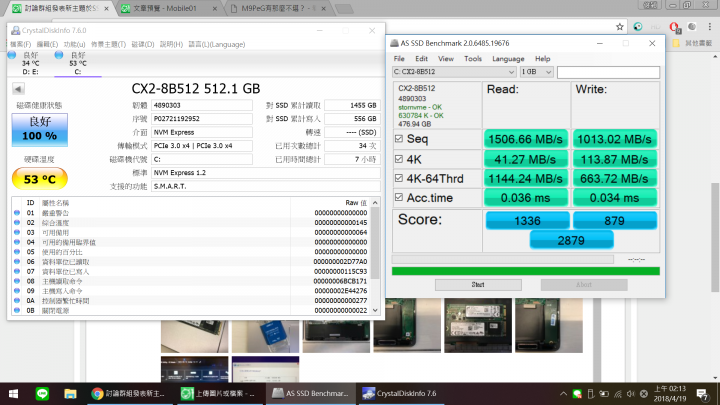Open the File menu in AS SSD Benchmark
720x405 pixels.
pyautogui.click(x=399, y=59)
